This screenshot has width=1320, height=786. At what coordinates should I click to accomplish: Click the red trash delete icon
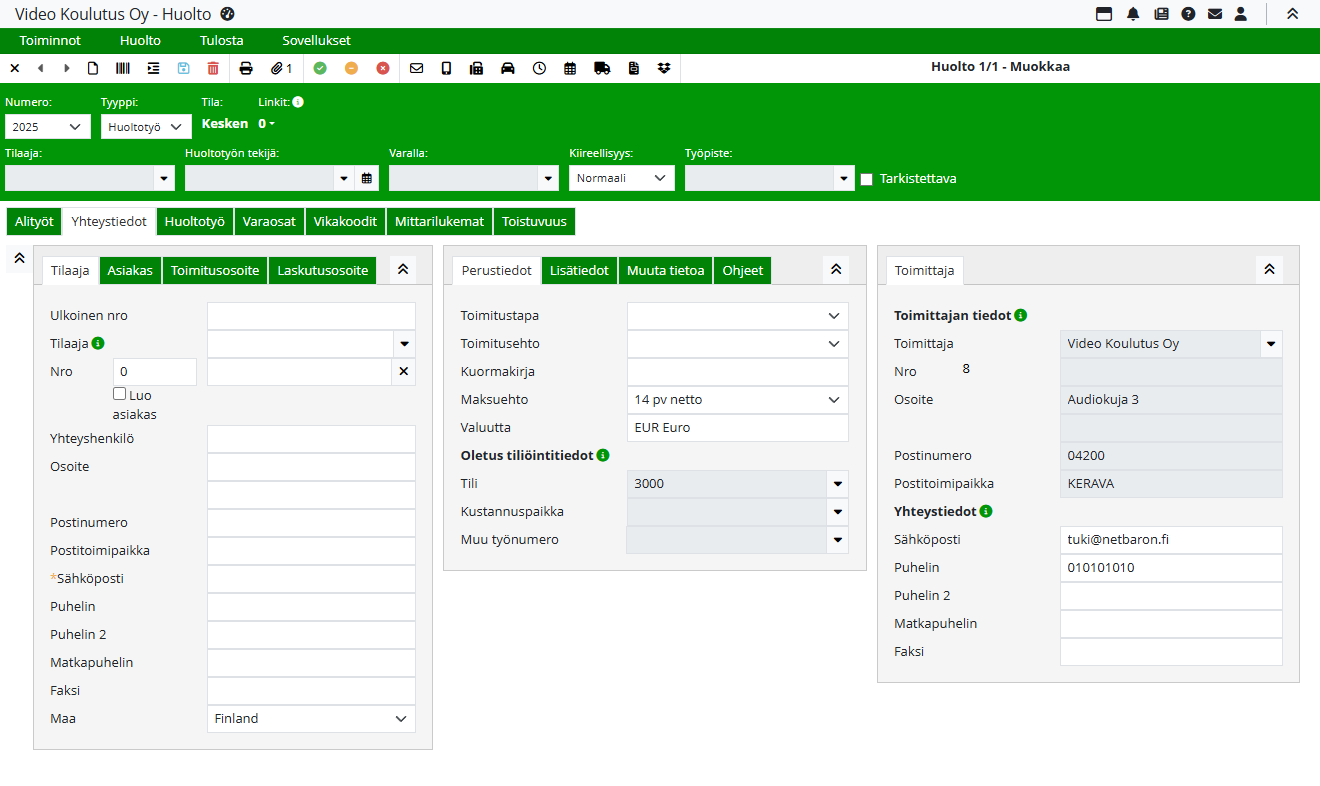[213, 68]
